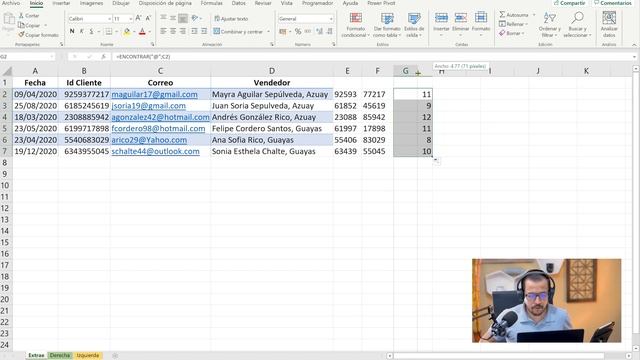Toggle italic (K) formatting
This screenshot has height=360, width=640.
pyautogui.click(x=82, y=31)
